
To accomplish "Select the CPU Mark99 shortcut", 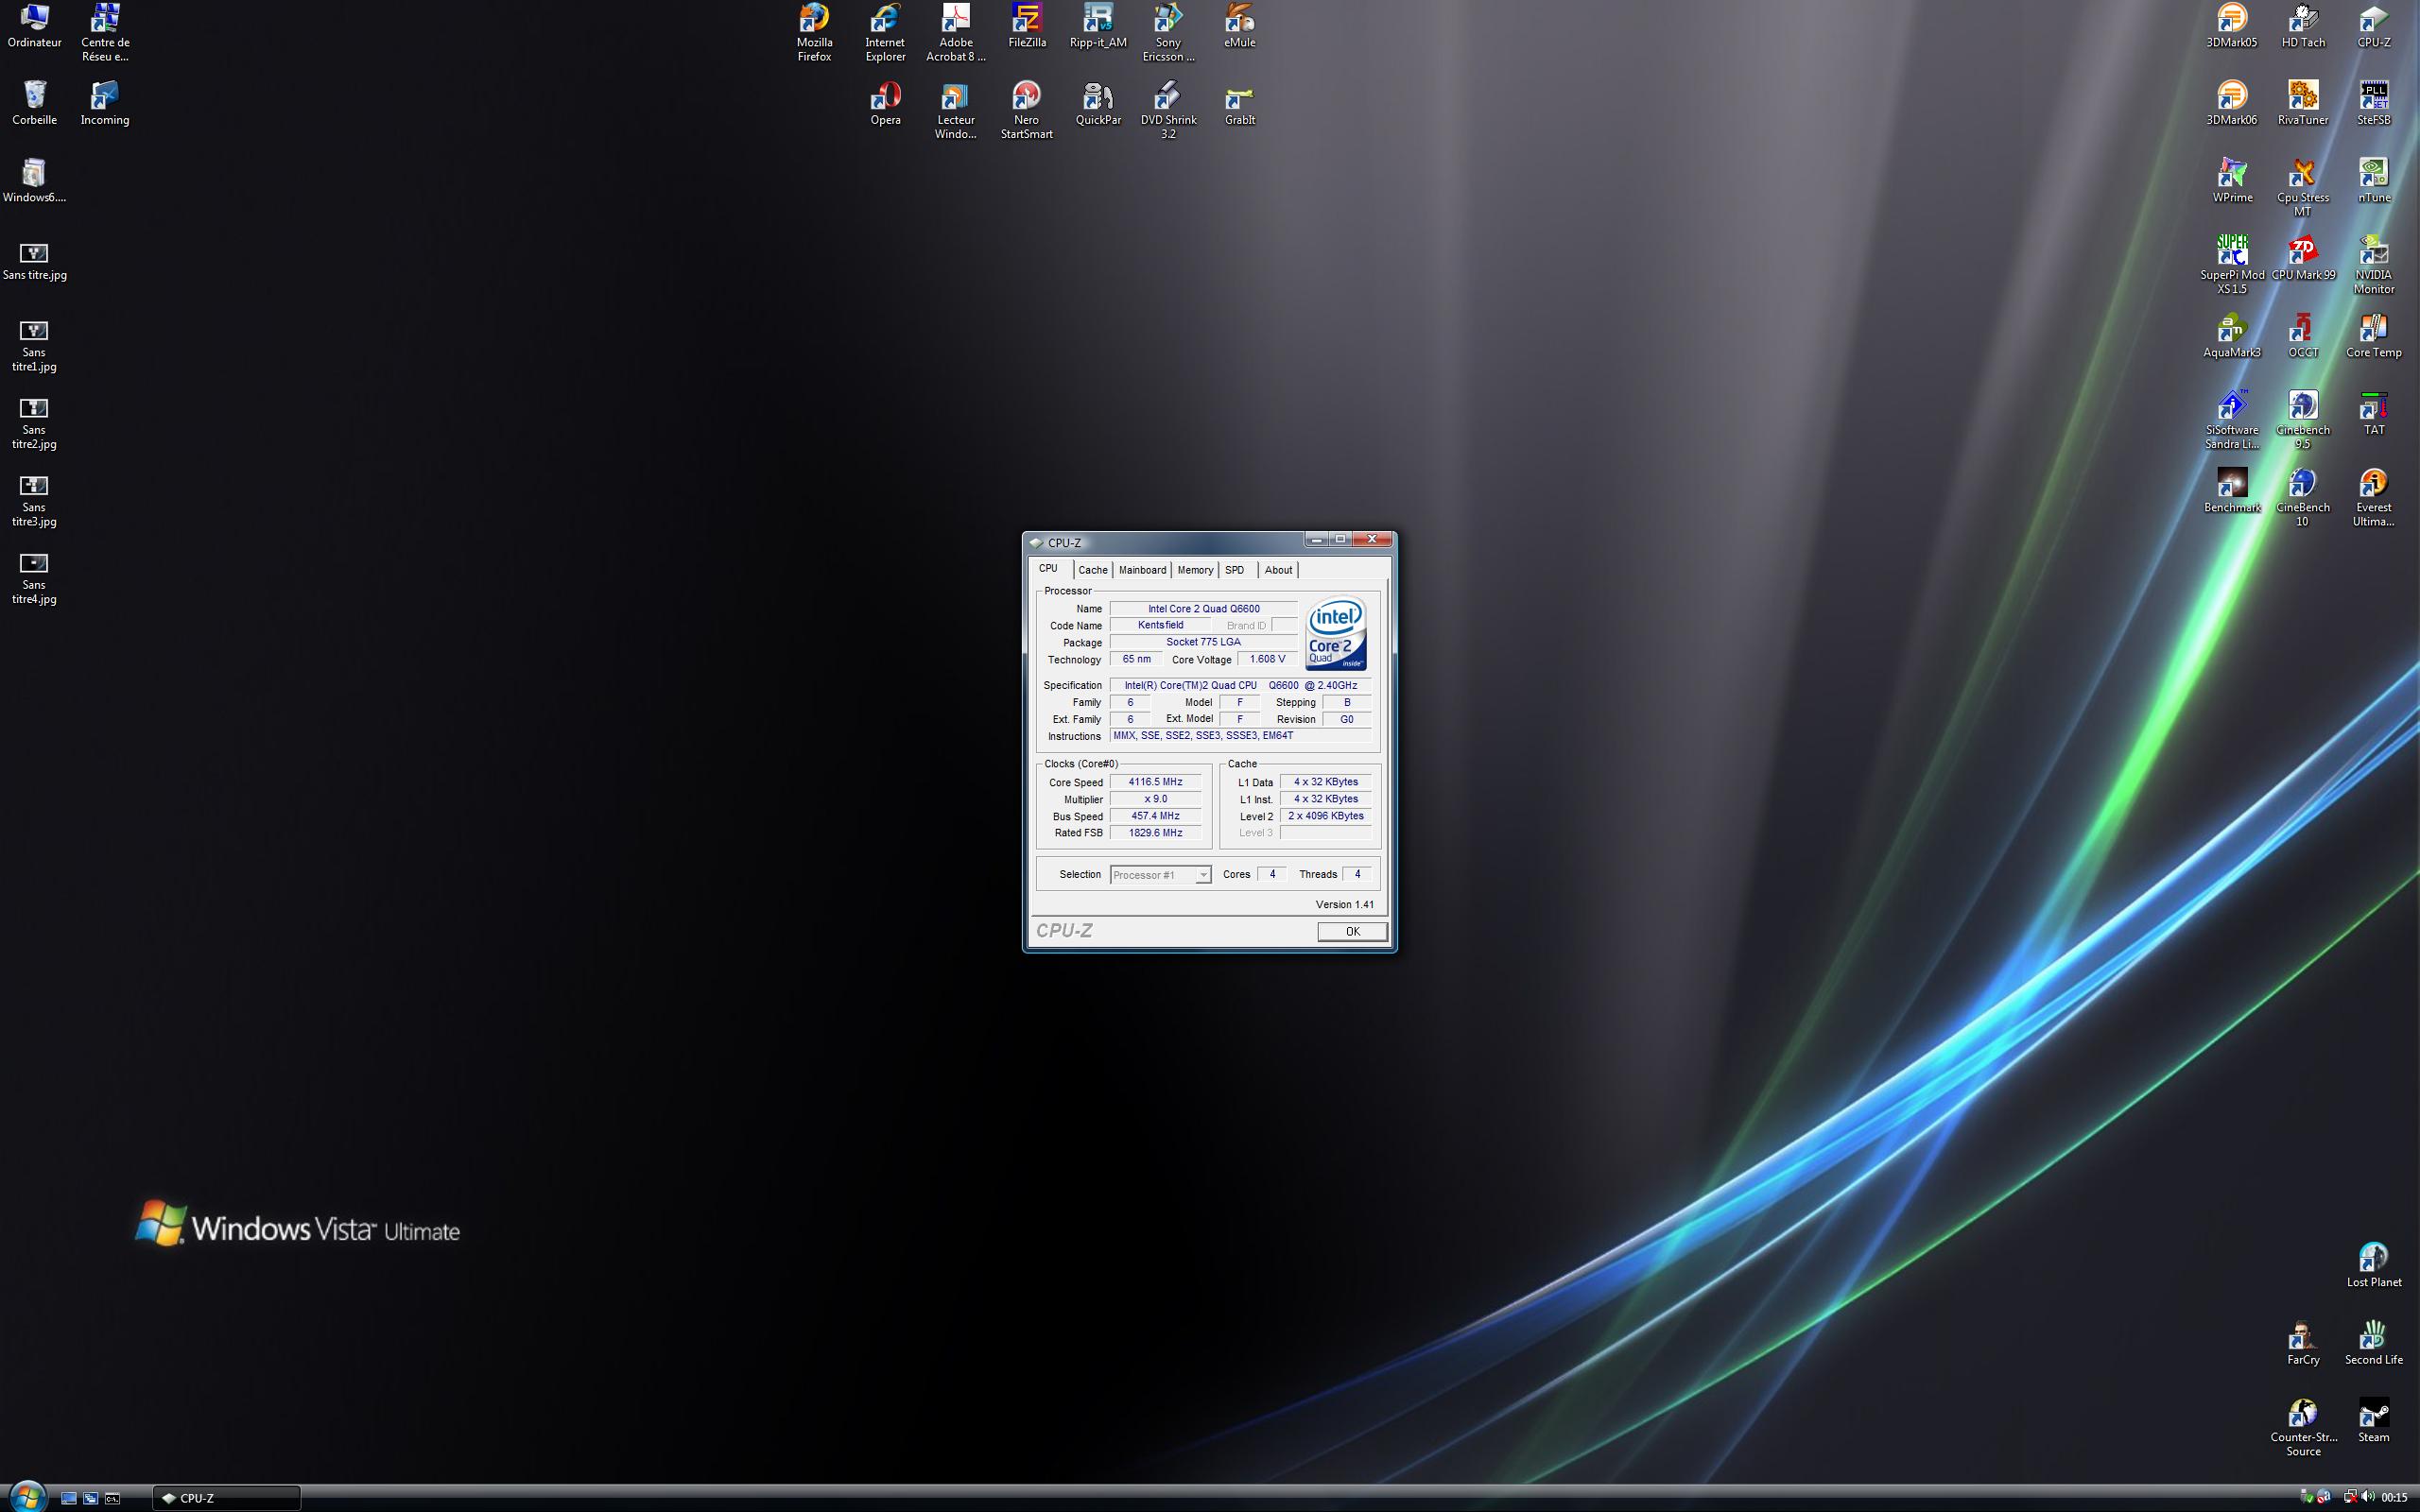I will point(2303,258).
